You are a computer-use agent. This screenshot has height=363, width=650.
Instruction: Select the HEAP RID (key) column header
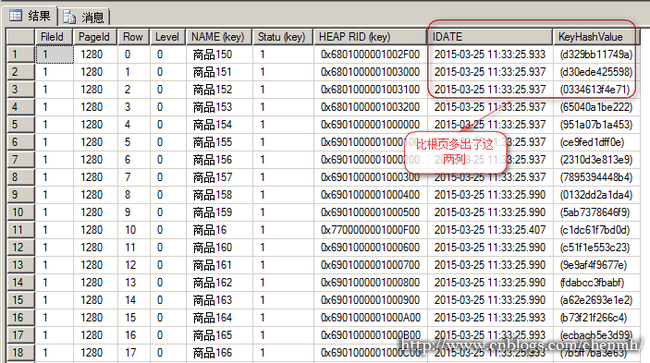click(x=370, y=37)
